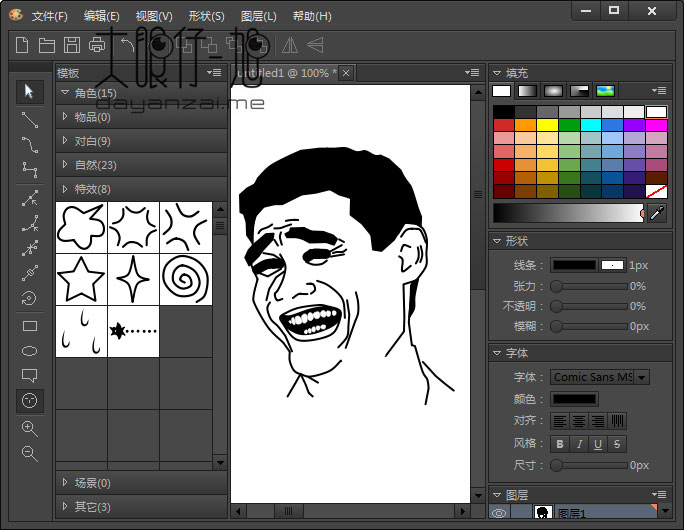This screenshot has width=684, height=530.
Task: Toggle bold font style
Action: pos(560,444)
